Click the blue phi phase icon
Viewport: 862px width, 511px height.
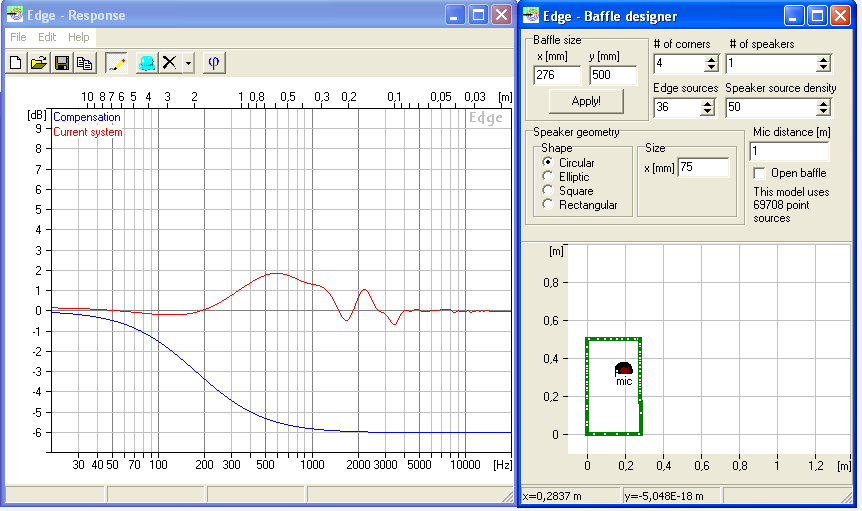[x=214, y=63]
